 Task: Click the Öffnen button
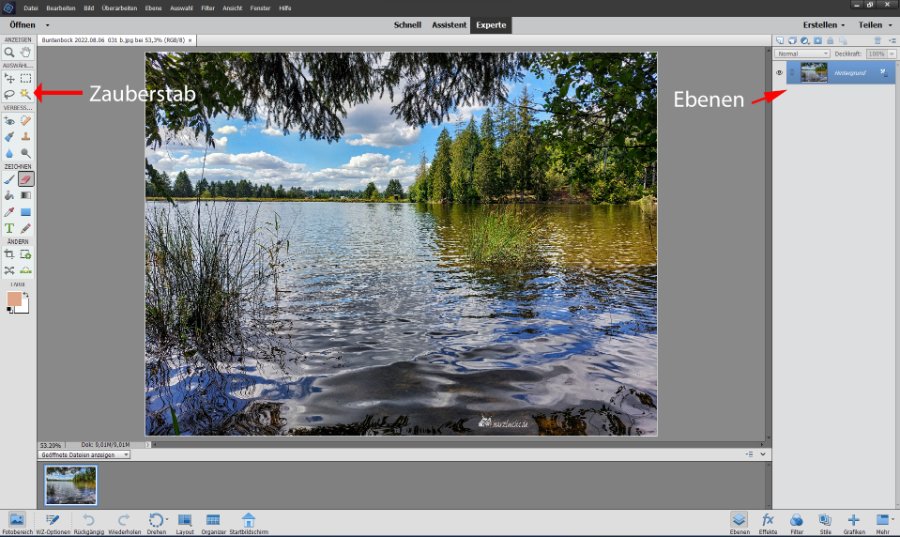point(22,25)
